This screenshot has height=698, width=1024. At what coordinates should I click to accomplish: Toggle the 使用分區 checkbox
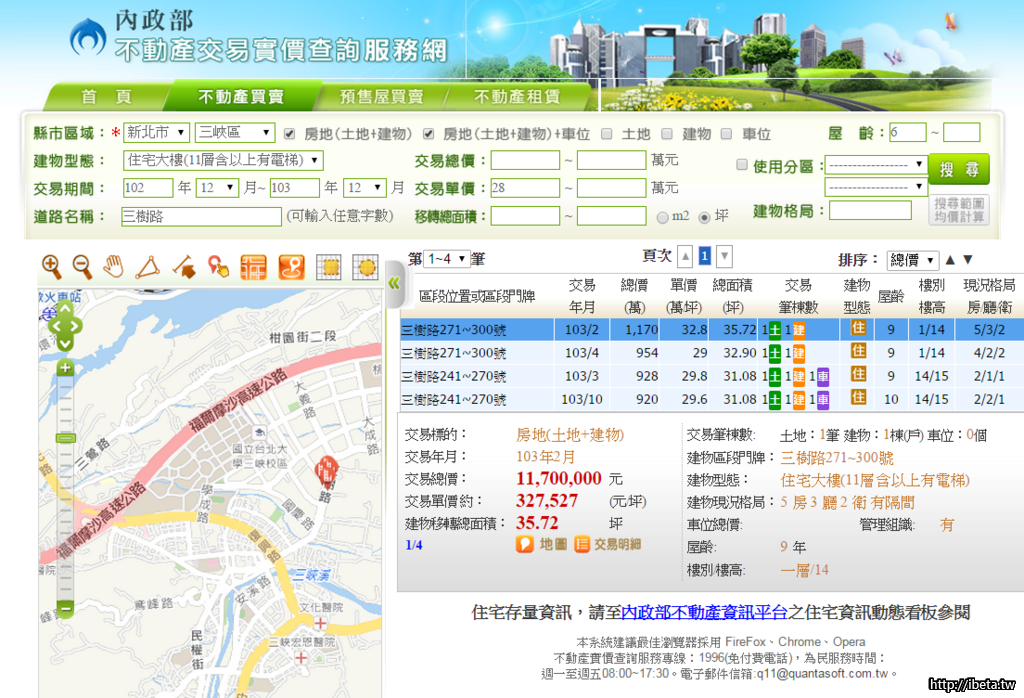click(742, 165)
